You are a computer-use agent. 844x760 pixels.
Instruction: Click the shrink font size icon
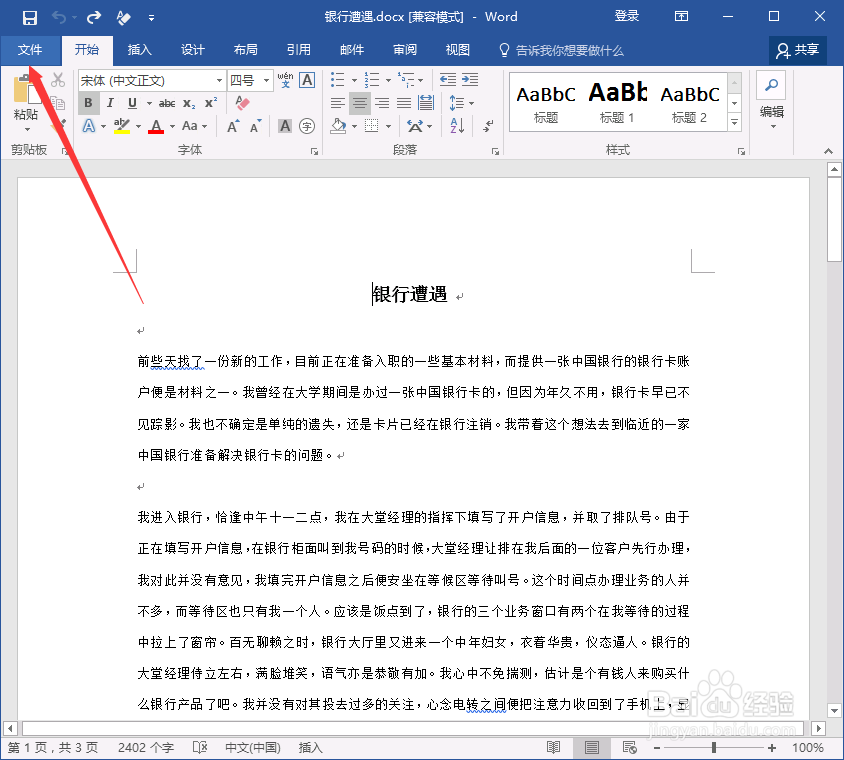(x=256, y=126)
